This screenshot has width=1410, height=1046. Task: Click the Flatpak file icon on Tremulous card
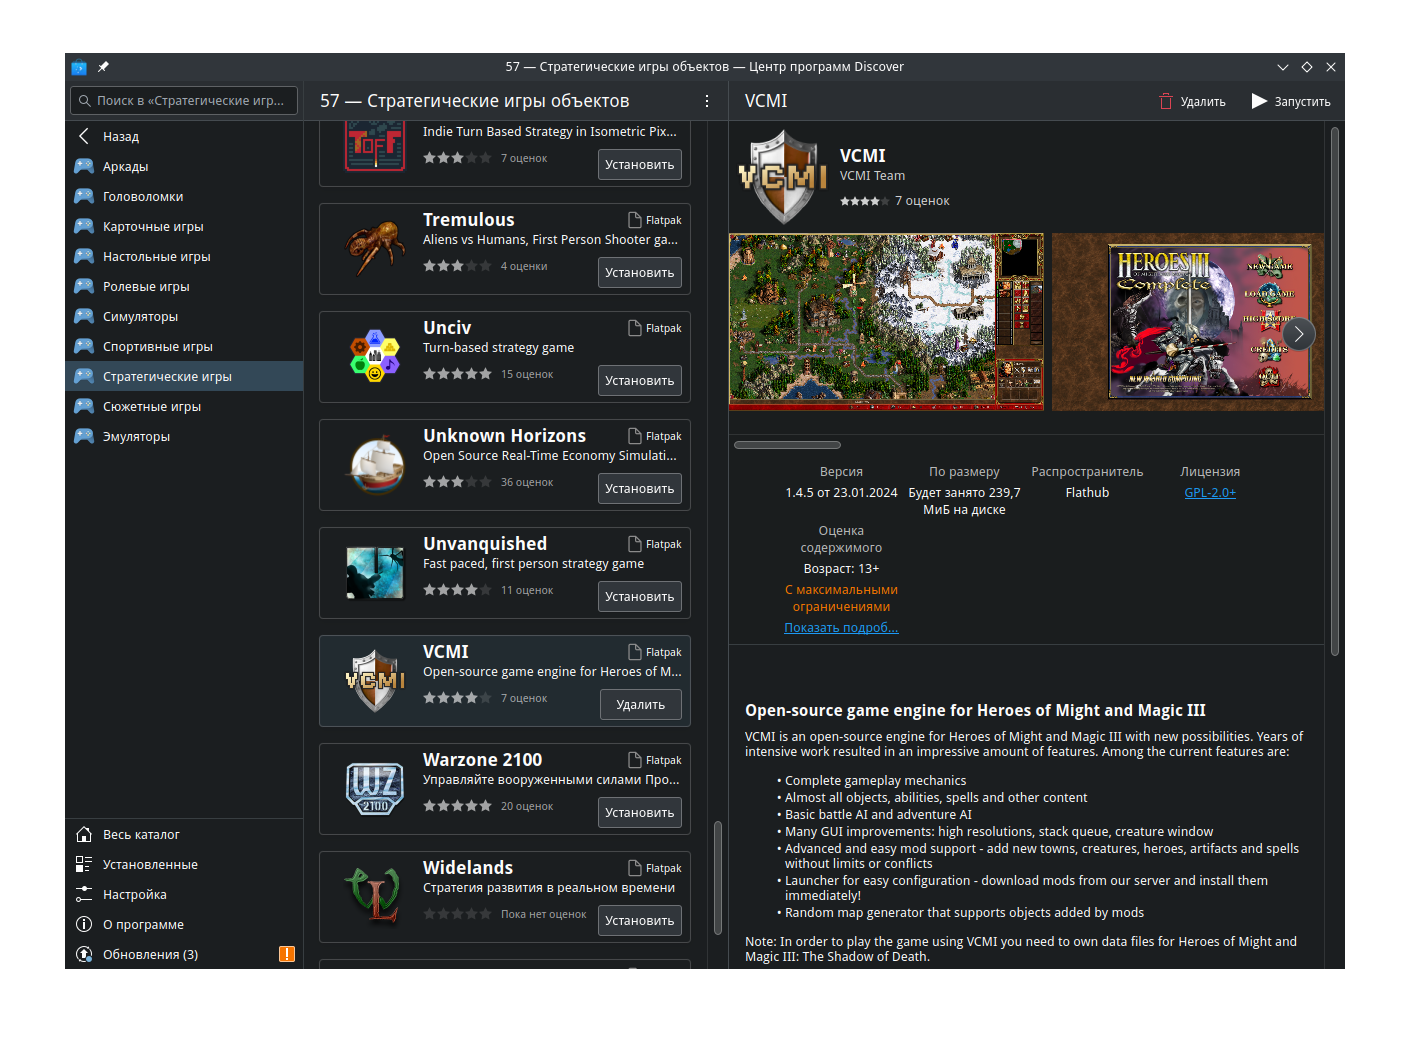click(635, 220)
